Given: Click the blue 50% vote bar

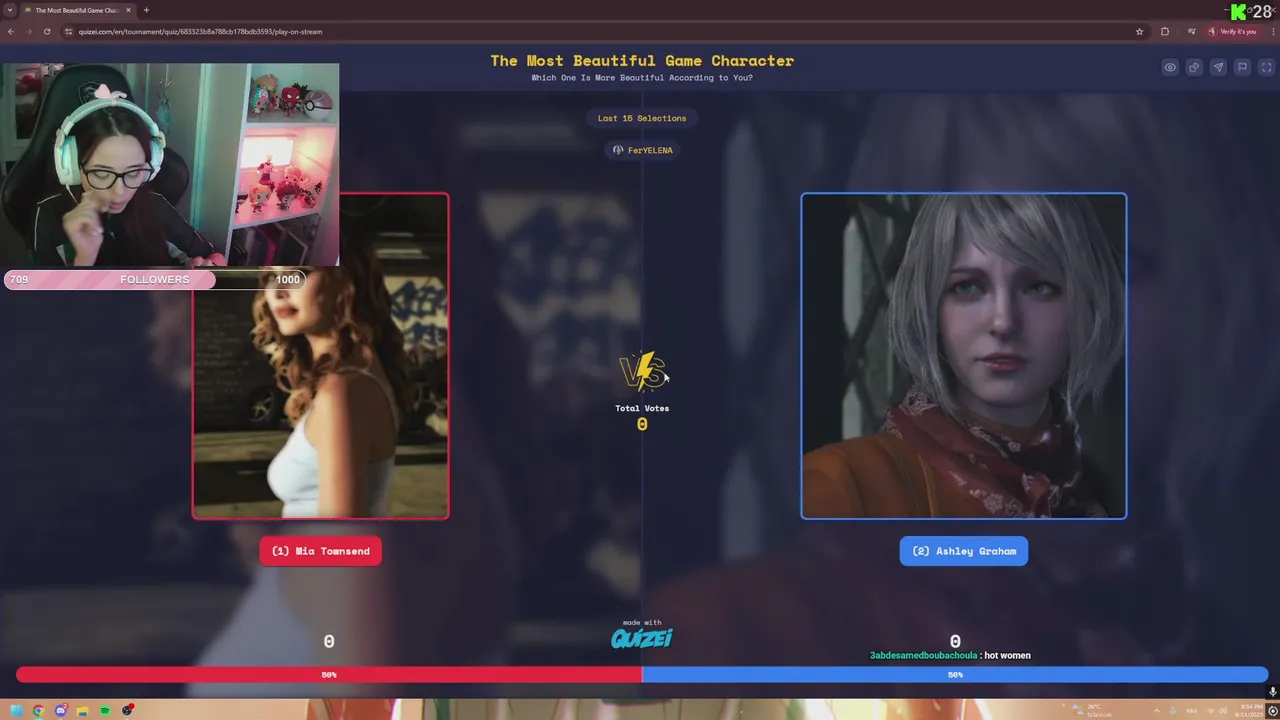Looking at the screenshot, I should point(955,675).
